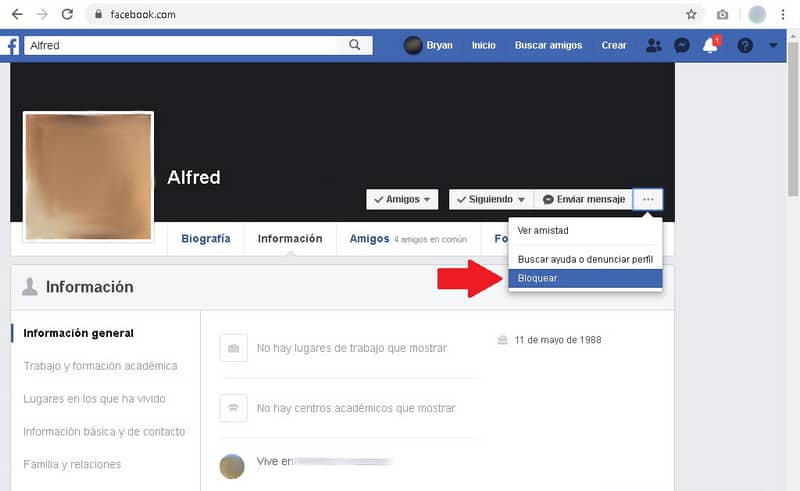800x491 pixels.
Task: Open the notifications bell icon
Action: click(x=711, y=45)
